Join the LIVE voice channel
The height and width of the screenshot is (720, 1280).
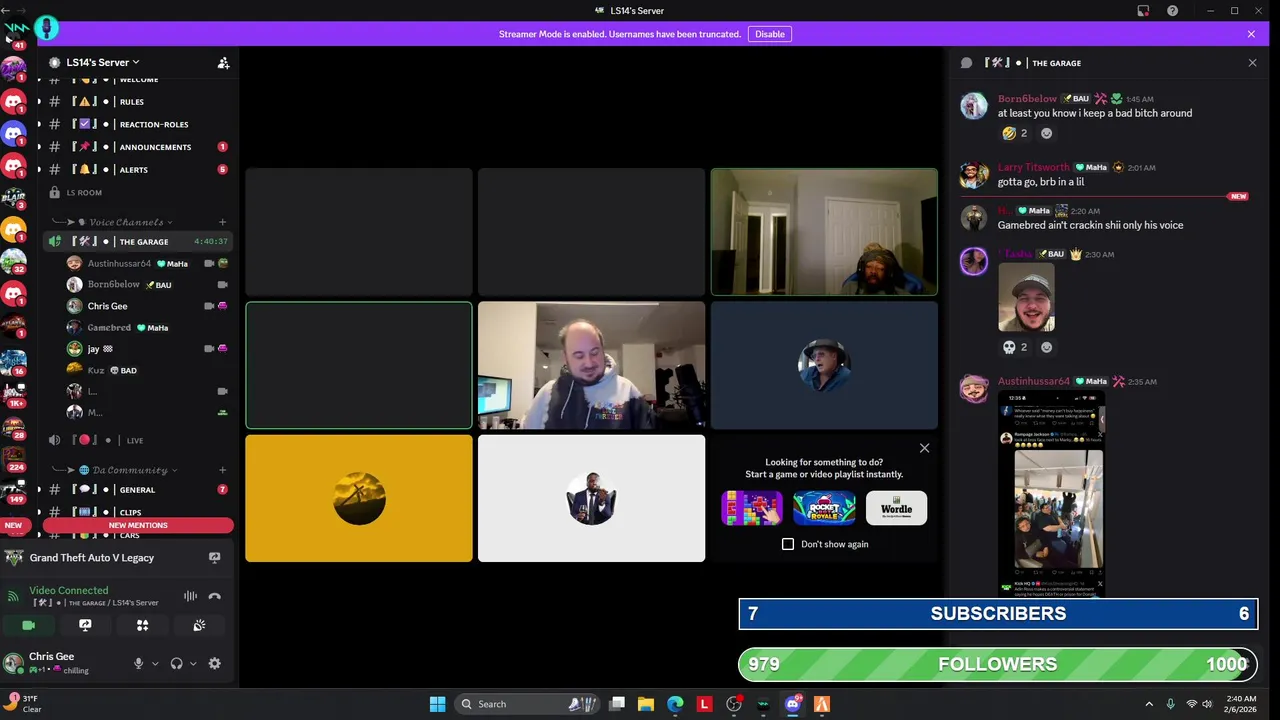138,440
